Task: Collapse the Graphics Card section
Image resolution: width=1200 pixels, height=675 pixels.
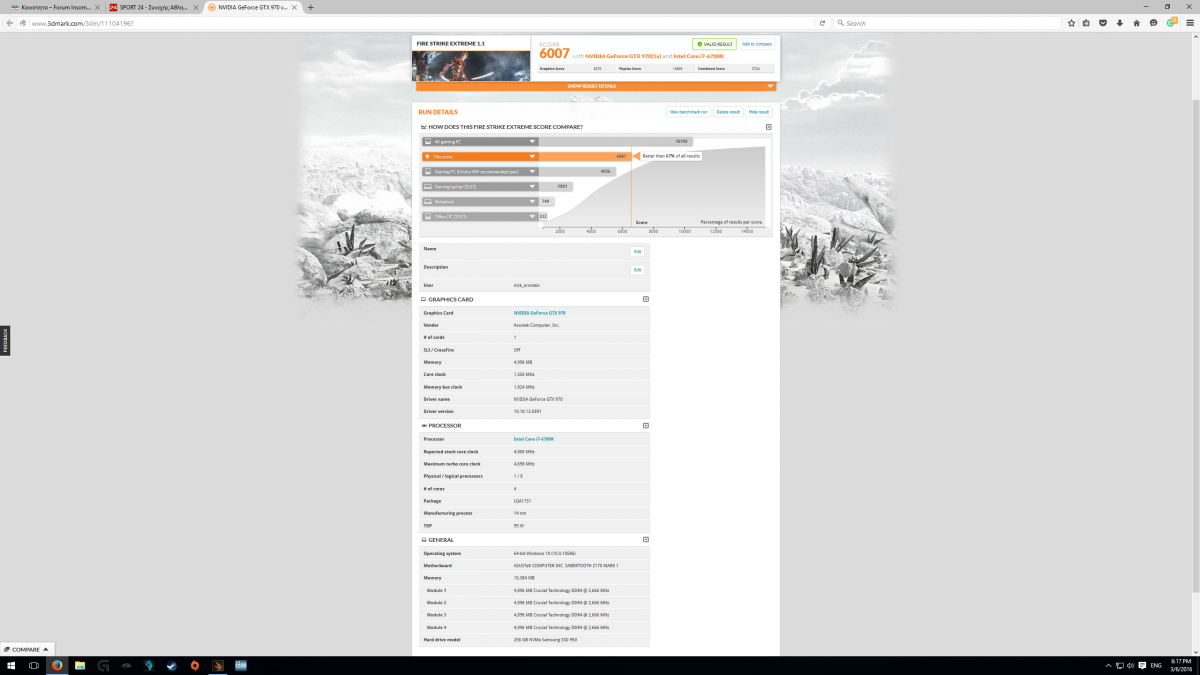Action: point(646,299)
